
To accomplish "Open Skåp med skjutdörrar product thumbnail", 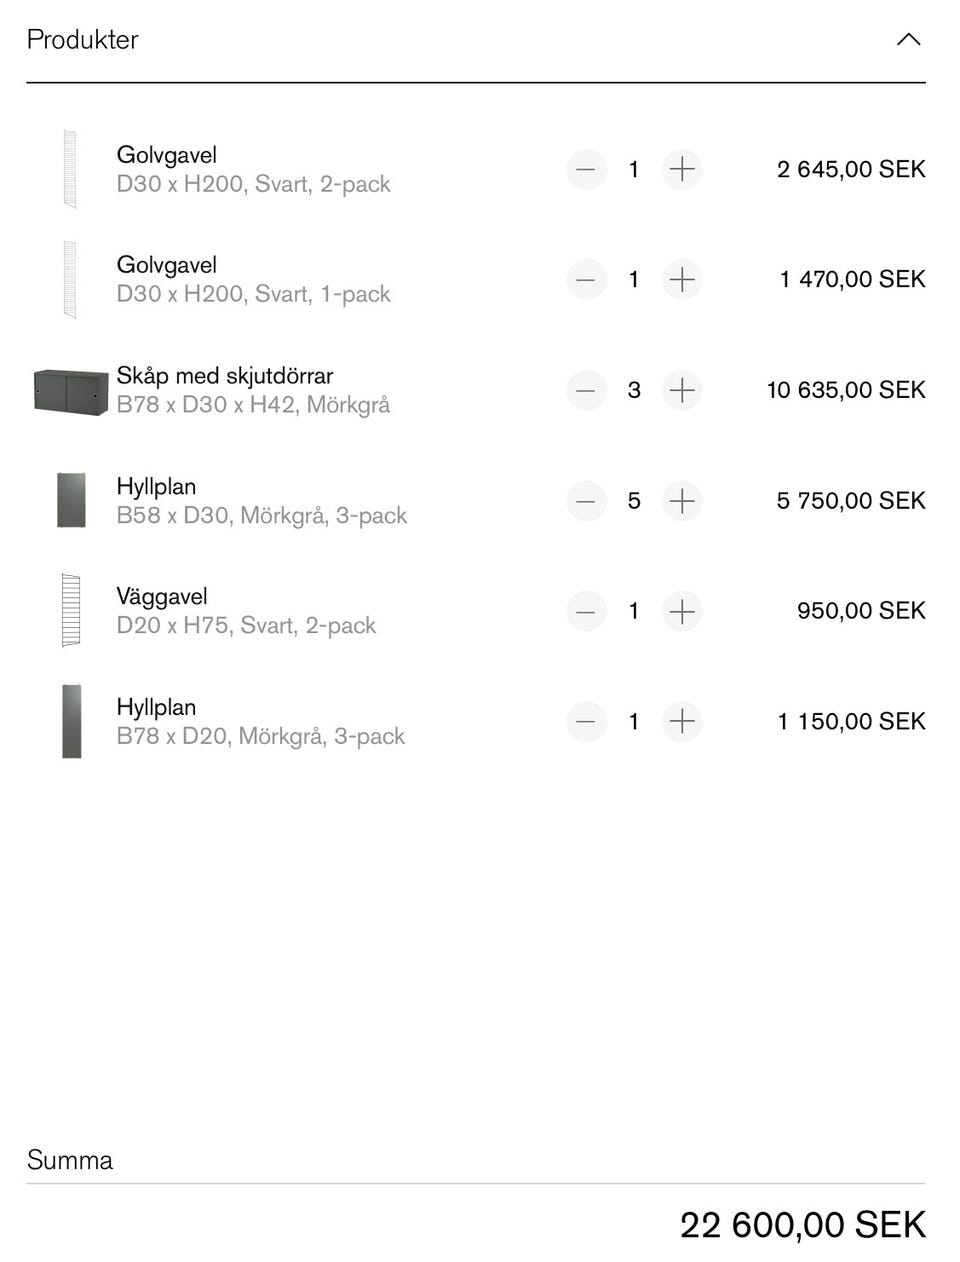I will (70, 391).
